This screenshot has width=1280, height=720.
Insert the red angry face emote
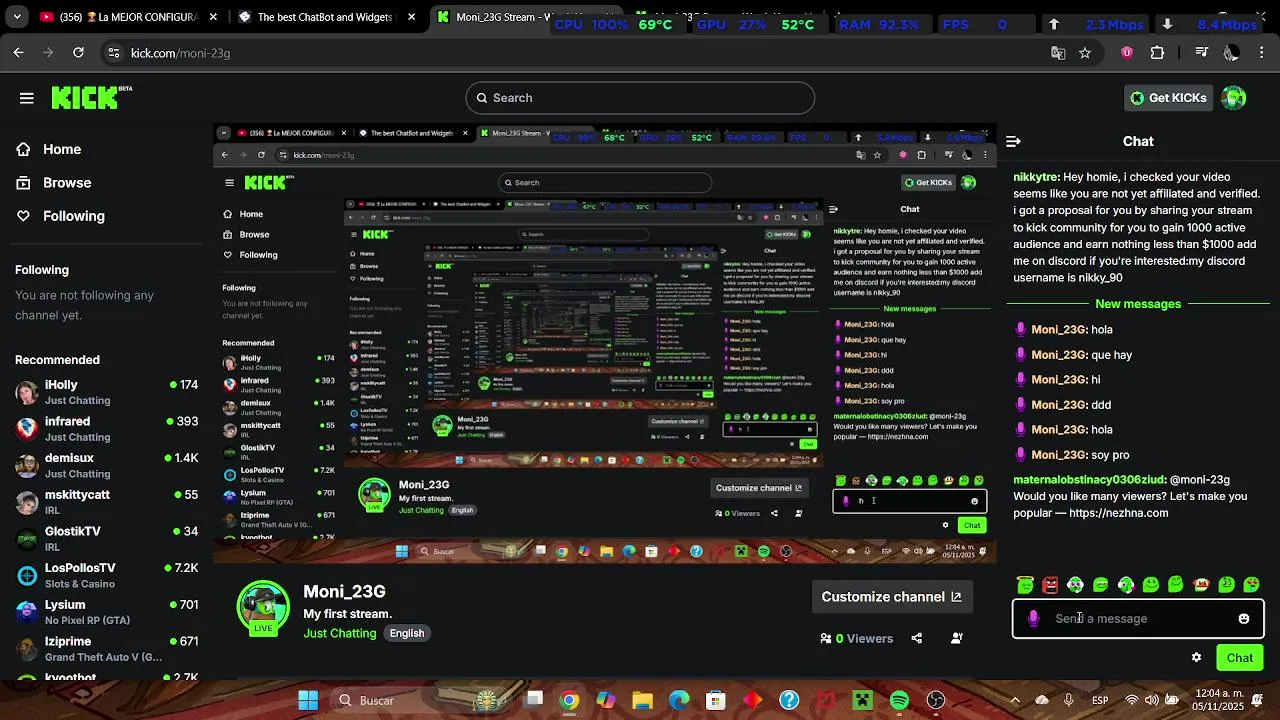1050,585
